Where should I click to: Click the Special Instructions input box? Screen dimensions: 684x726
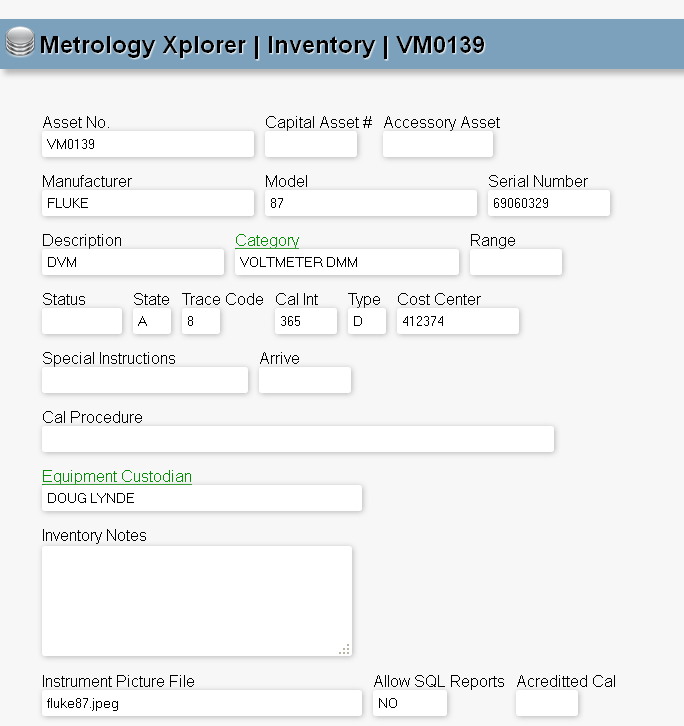click(x=145, y=380)
